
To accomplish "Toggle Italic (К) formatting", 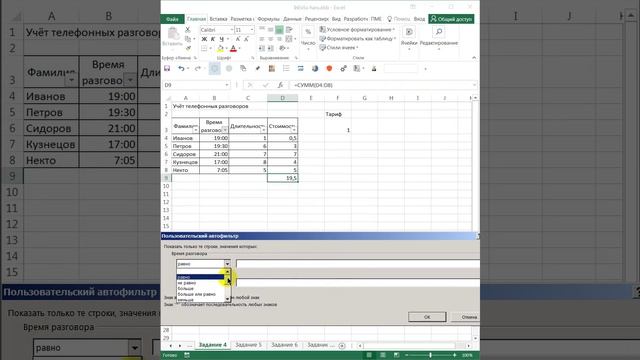I will coord(213,39).
